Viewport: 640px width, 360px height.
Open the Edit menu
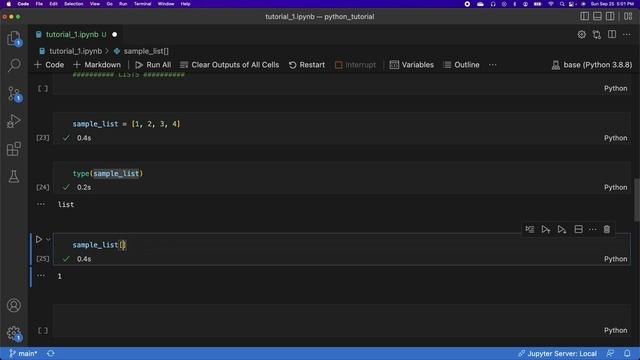coord(53,4)
